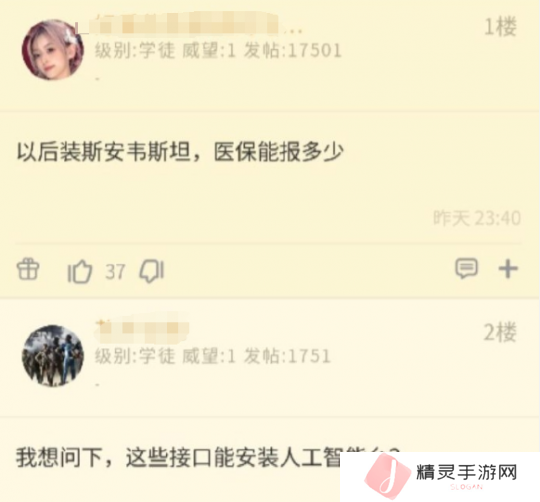Open reply comments with speech bubble icon
Image resolution: width=540 pixels, height=502 pixels.
(x=466, y=268)
